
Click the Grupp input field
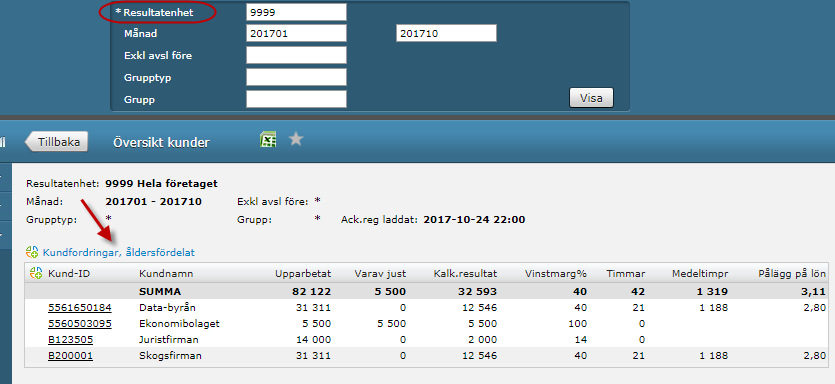click(296, 99)
